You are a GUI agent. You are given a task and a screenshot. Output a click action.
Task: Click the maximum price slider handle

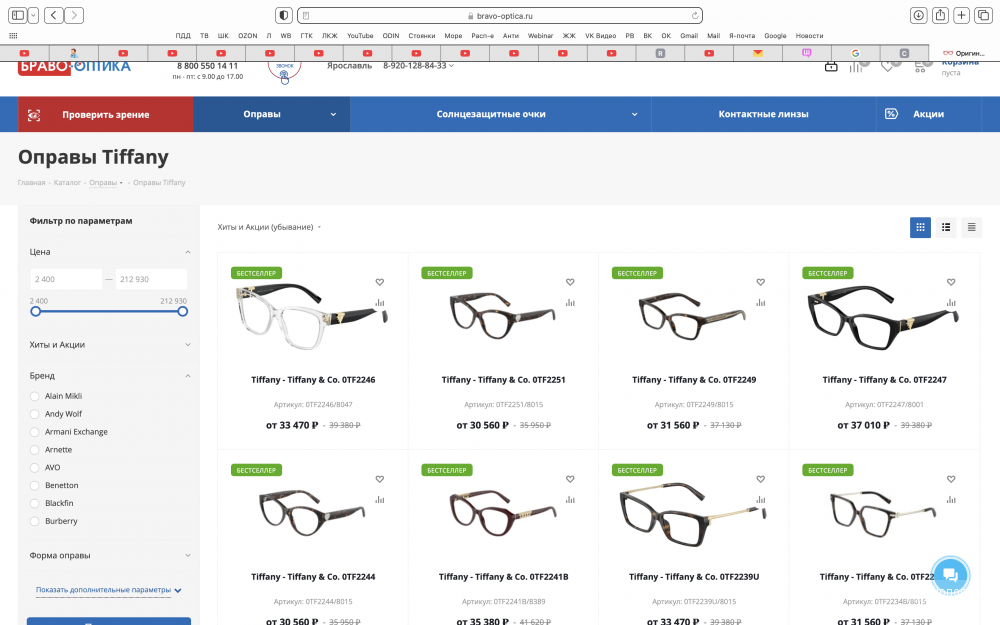pos(182,311)
